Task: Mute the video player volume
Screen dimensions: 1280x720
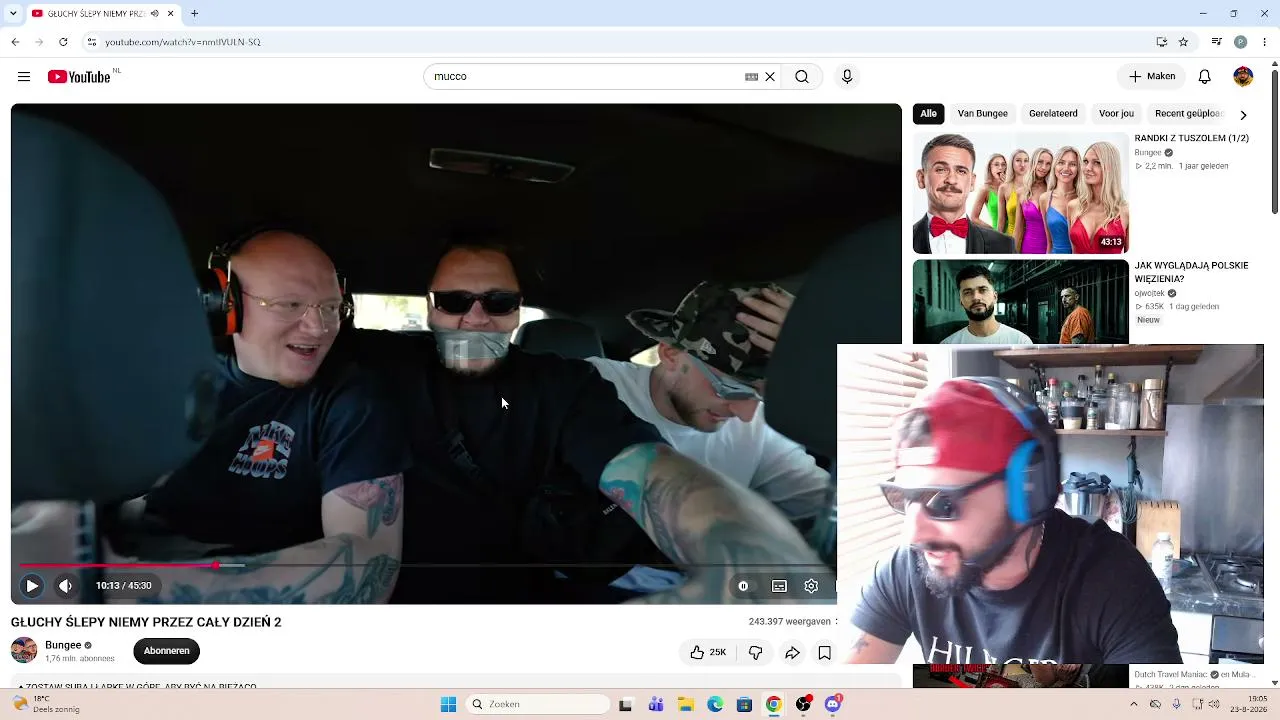Action: (65, 586)
